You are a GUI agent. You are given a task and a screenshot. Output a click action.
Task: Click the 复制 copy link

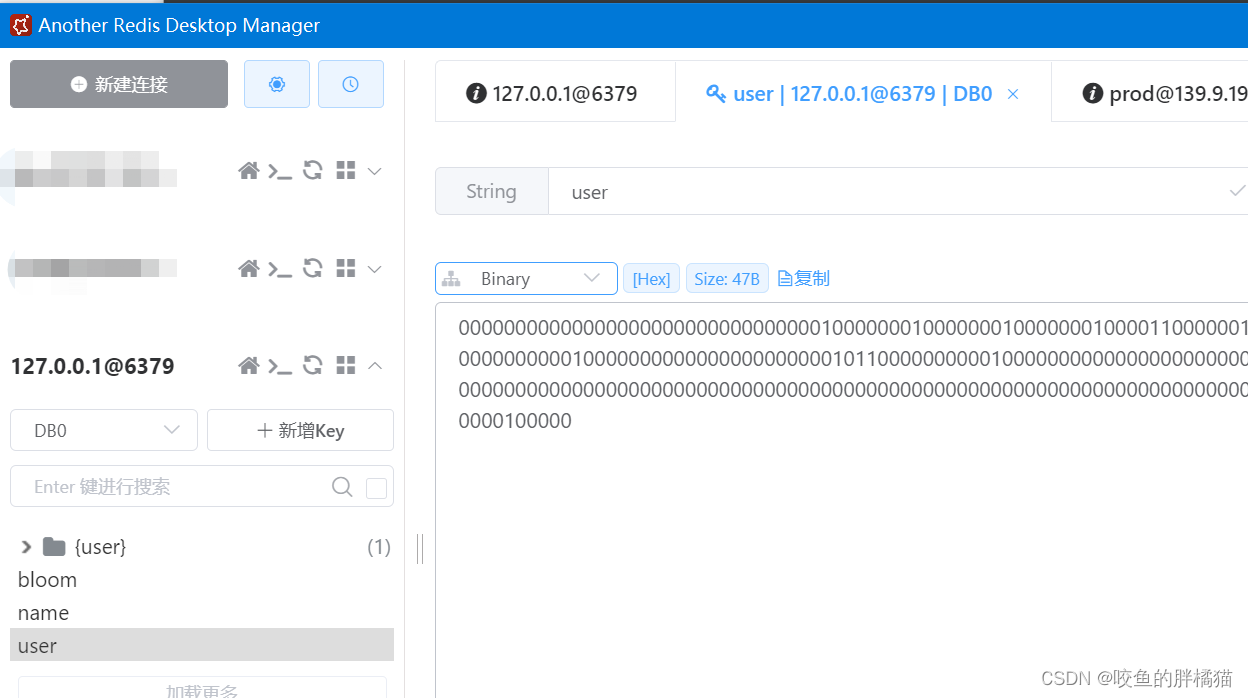pyautogui.click(x=802, y=278)
